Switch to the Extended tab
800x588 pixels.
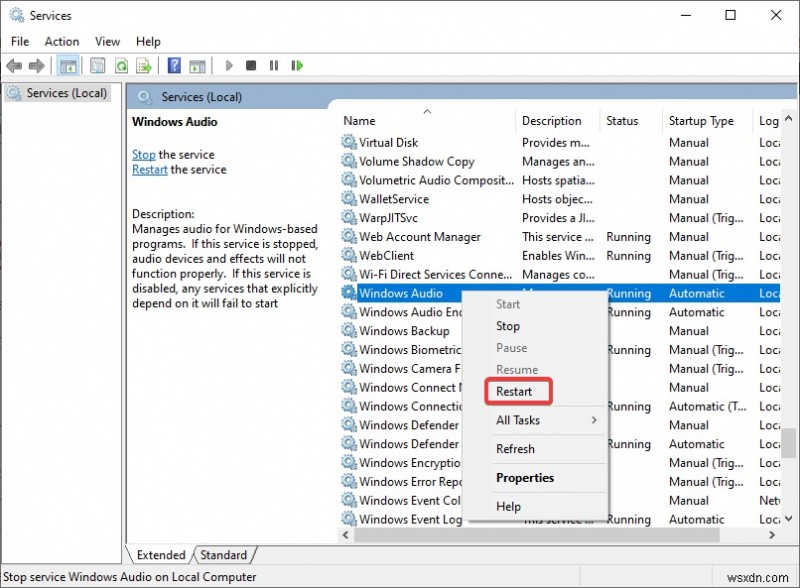[160, 555]
